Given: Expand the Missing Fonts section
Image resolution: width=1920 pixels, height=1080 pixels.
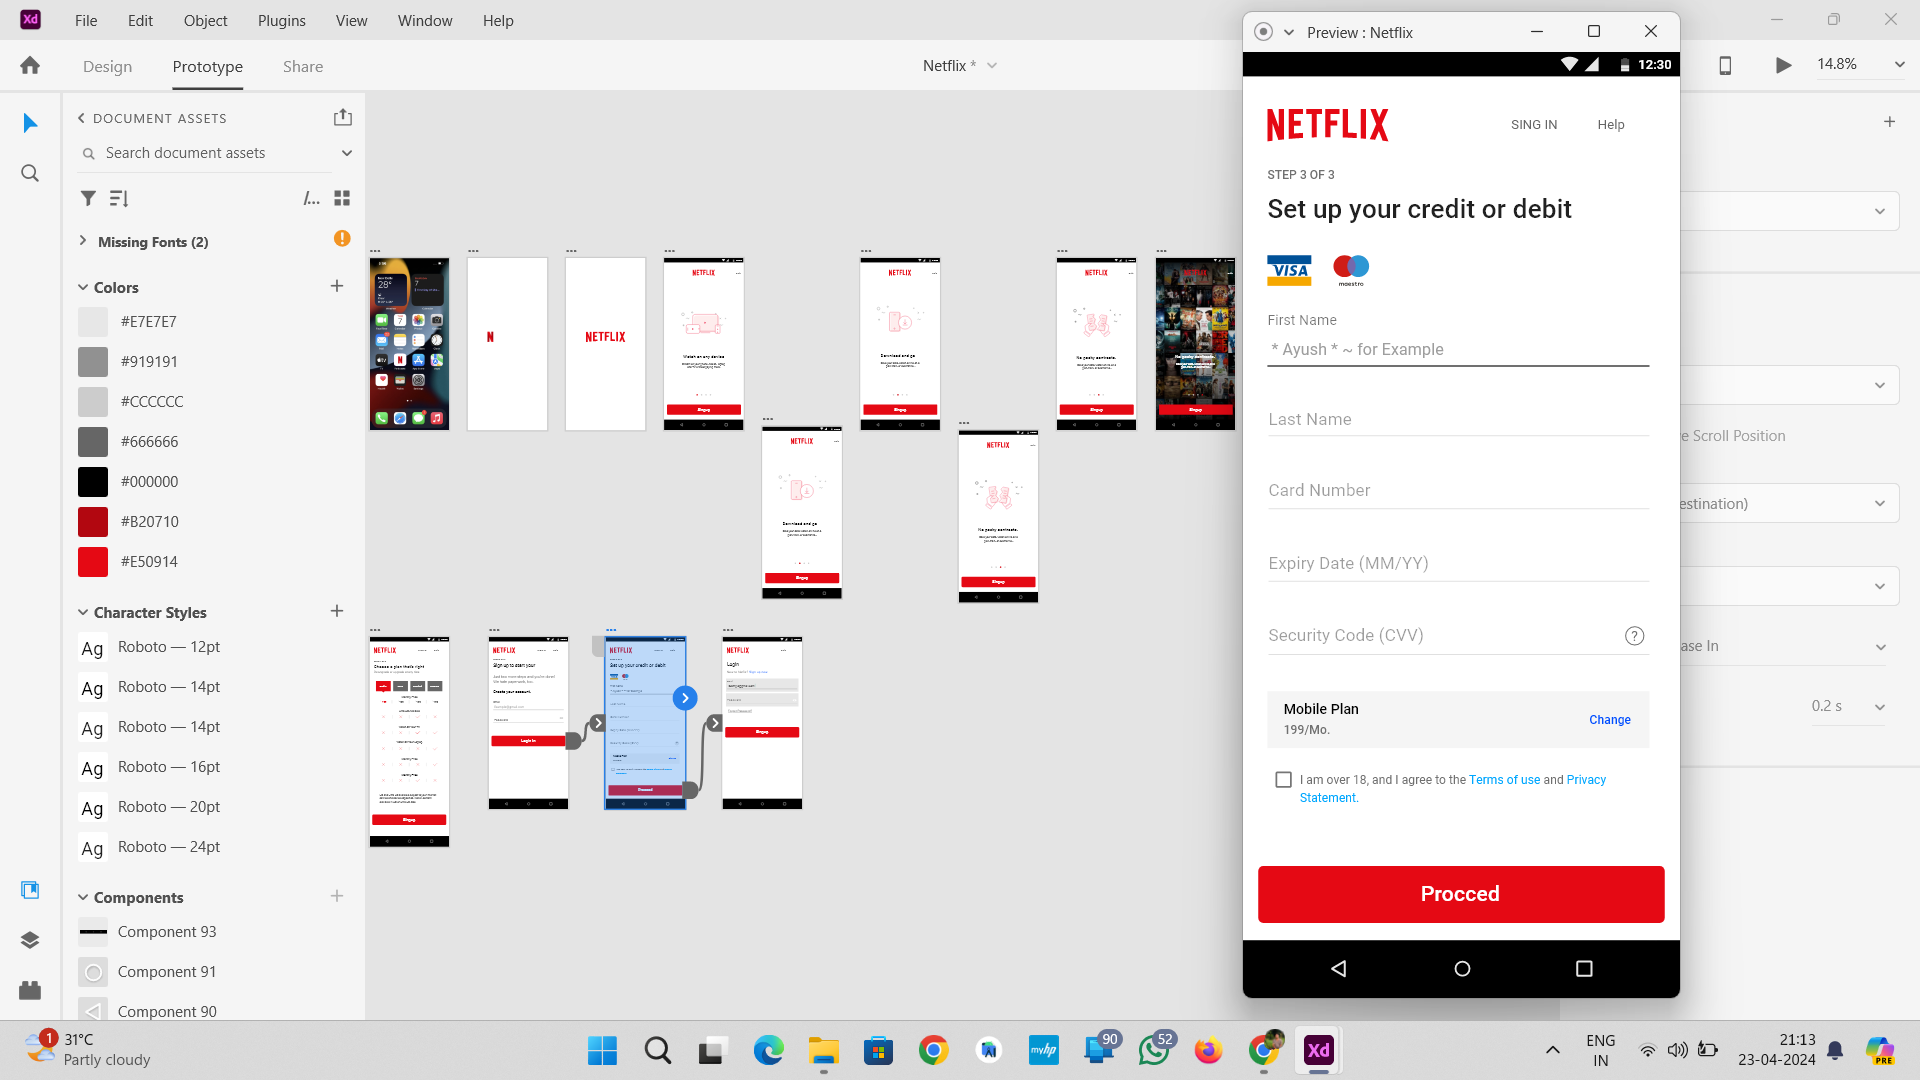Looking at the screenshot, I should 83,241.
